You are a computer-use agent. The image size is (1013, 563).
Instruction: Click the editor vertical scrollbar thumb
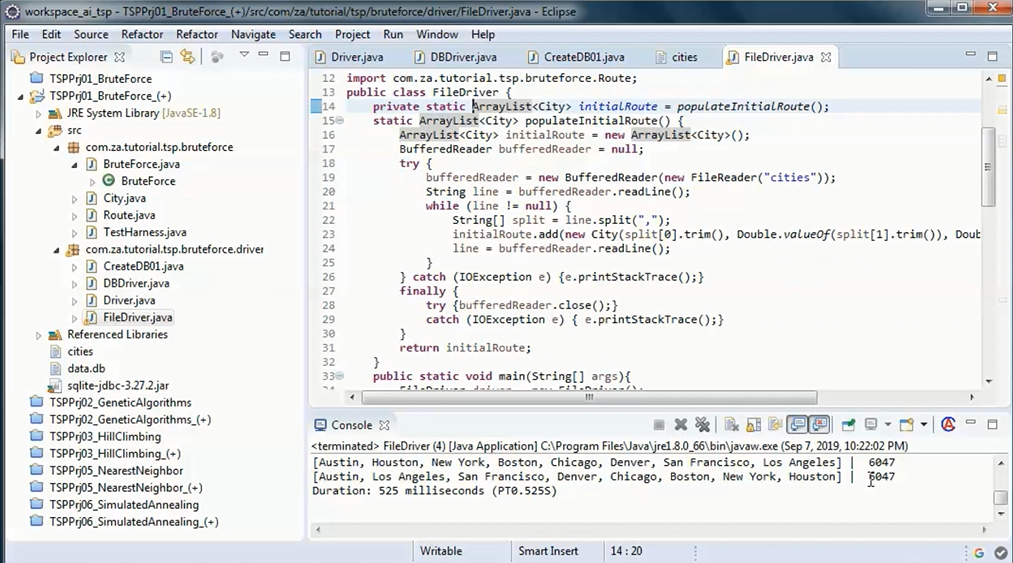[988, 167]
